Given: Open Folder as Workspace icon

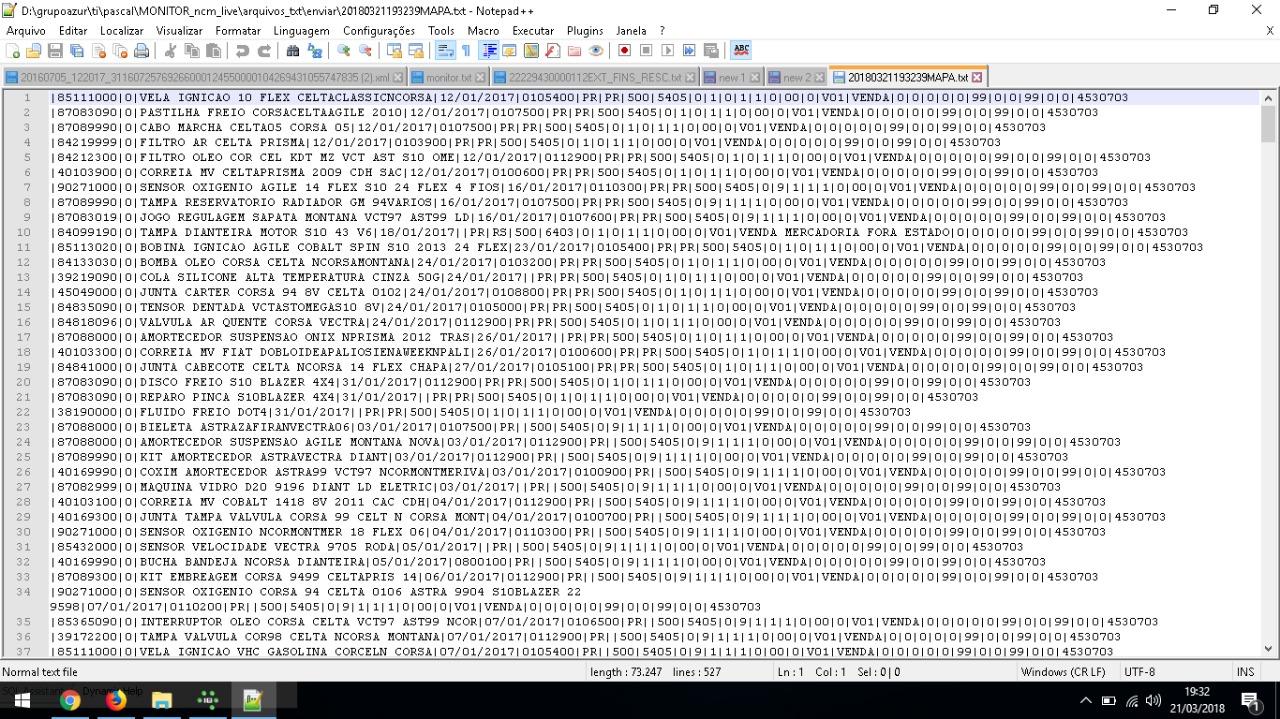Looking at the screenshot, I should [574, 51].
